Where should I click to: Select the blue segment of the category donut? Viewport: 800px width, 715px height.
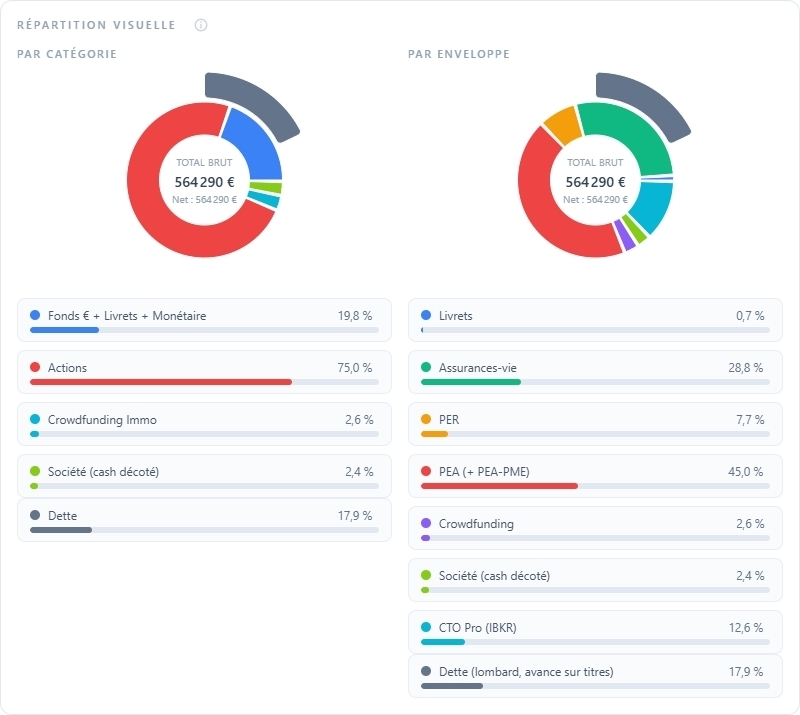pyautogui.click(x=255, y=145)
